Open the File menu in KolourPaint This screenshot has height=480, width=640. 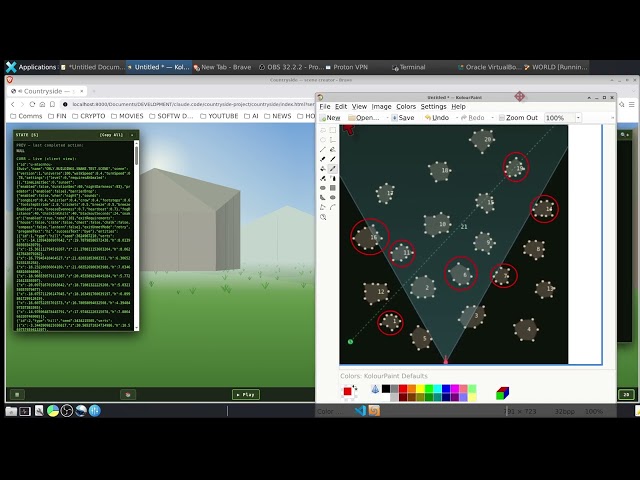325,107
